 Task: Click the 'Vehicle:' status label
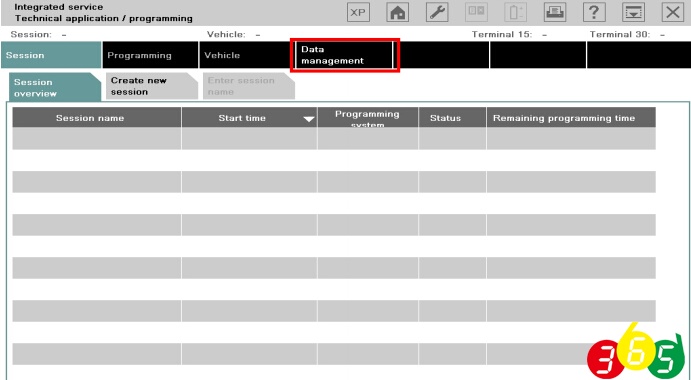click(226, 34)
